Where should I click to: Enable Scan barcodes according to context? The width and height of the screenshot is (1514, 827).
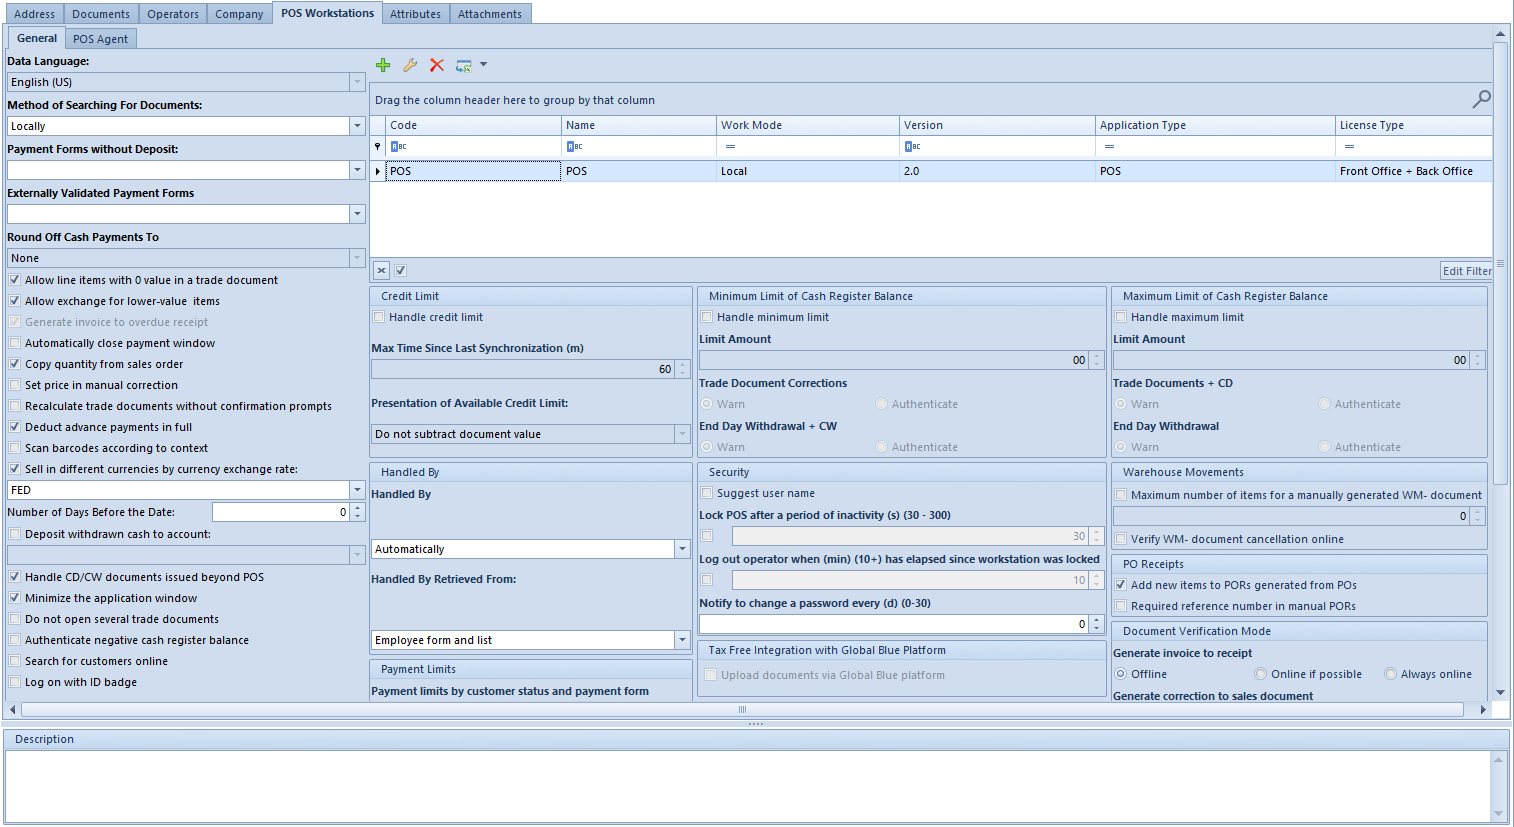pos(15,448)
